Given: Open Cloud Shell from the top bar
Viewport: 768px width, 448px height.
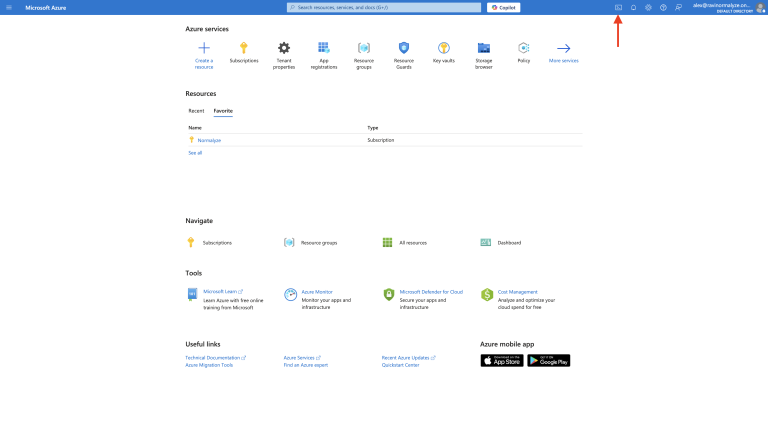Looking at the screenshot, I should [618, 7].
